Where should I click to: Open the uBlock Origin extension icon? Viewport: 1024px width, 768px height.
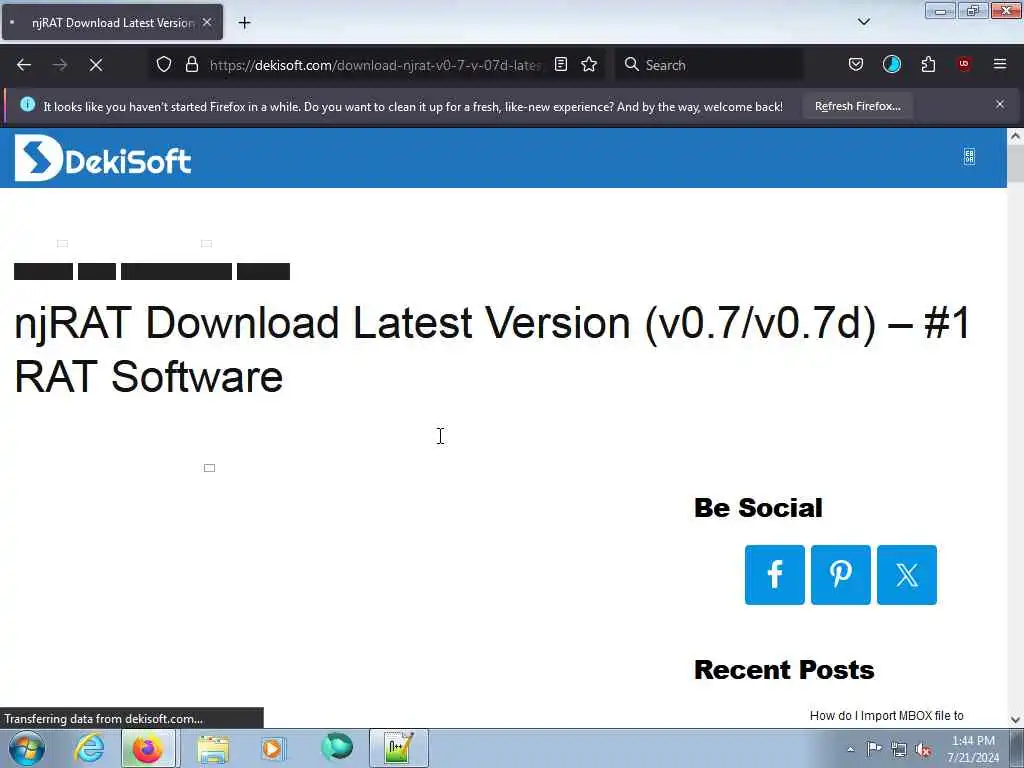[x=964, y=64]
